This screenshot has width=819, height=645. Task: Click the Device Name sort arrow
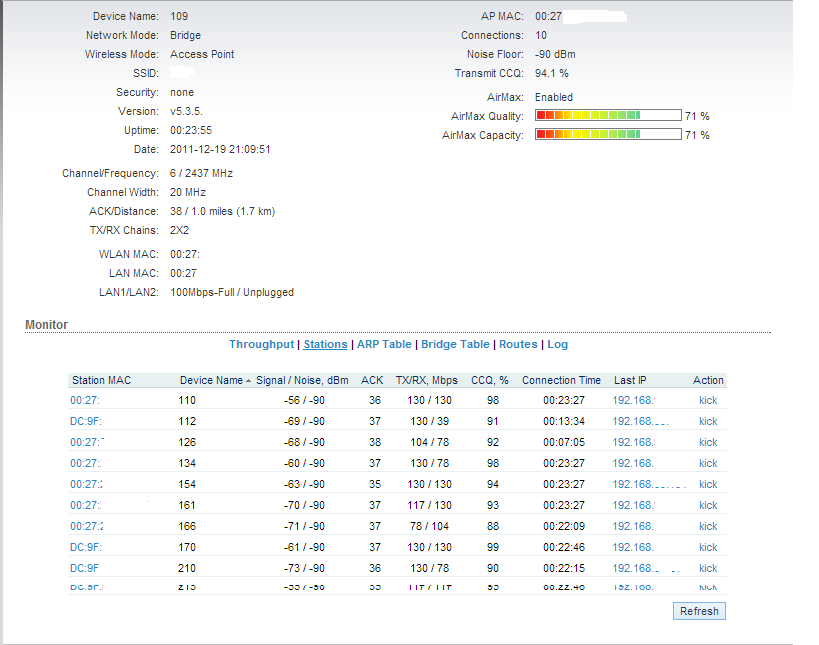pos(248,380)
